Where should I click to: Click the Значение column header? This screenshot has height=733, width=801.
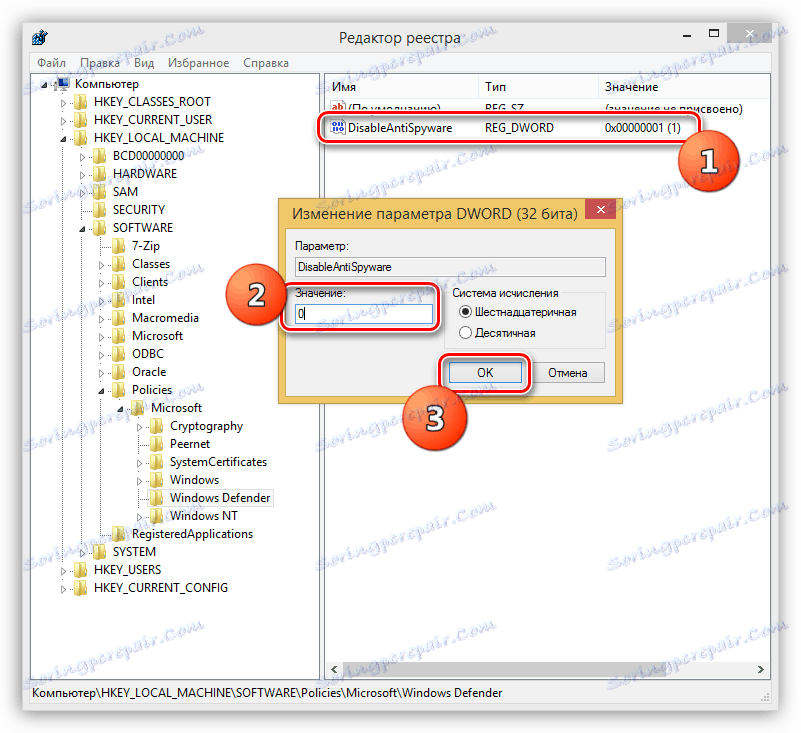(x=684, y=87)
